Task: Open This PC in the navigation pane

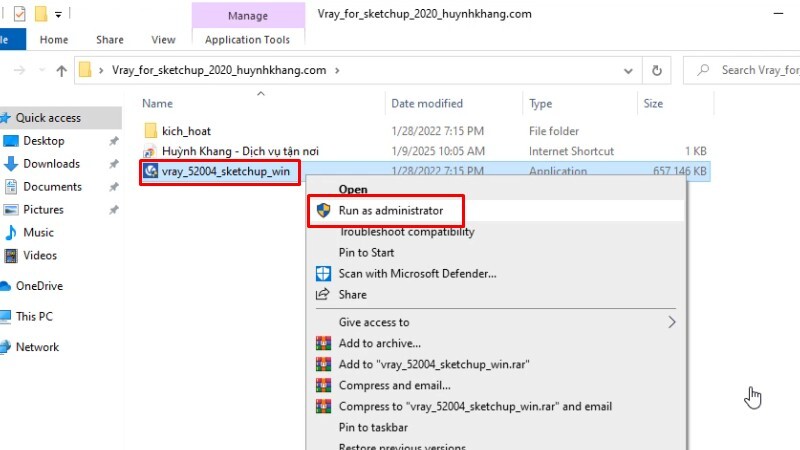Action: point(34,316)
